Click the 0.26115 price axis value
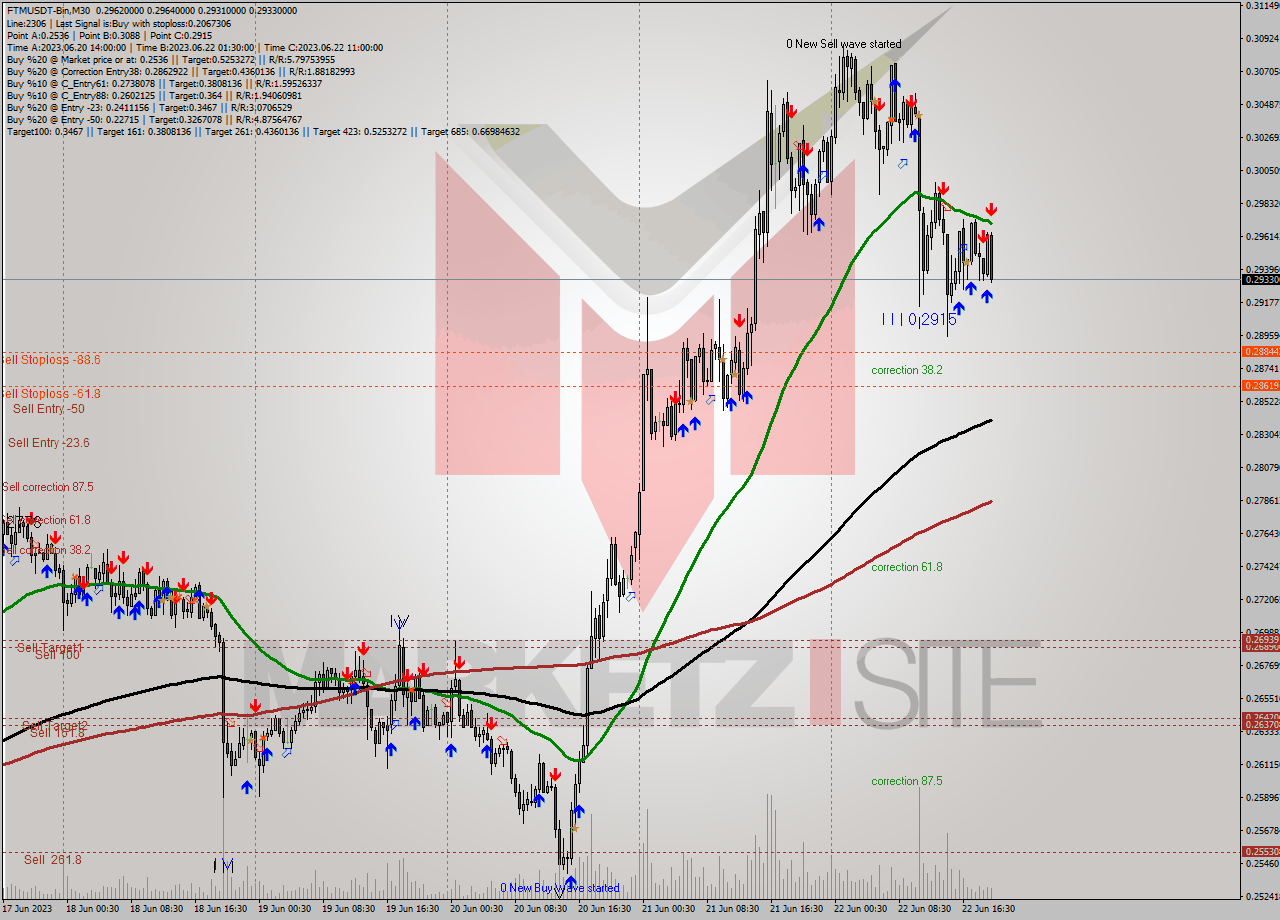1280x920 pixels. 1262,765
